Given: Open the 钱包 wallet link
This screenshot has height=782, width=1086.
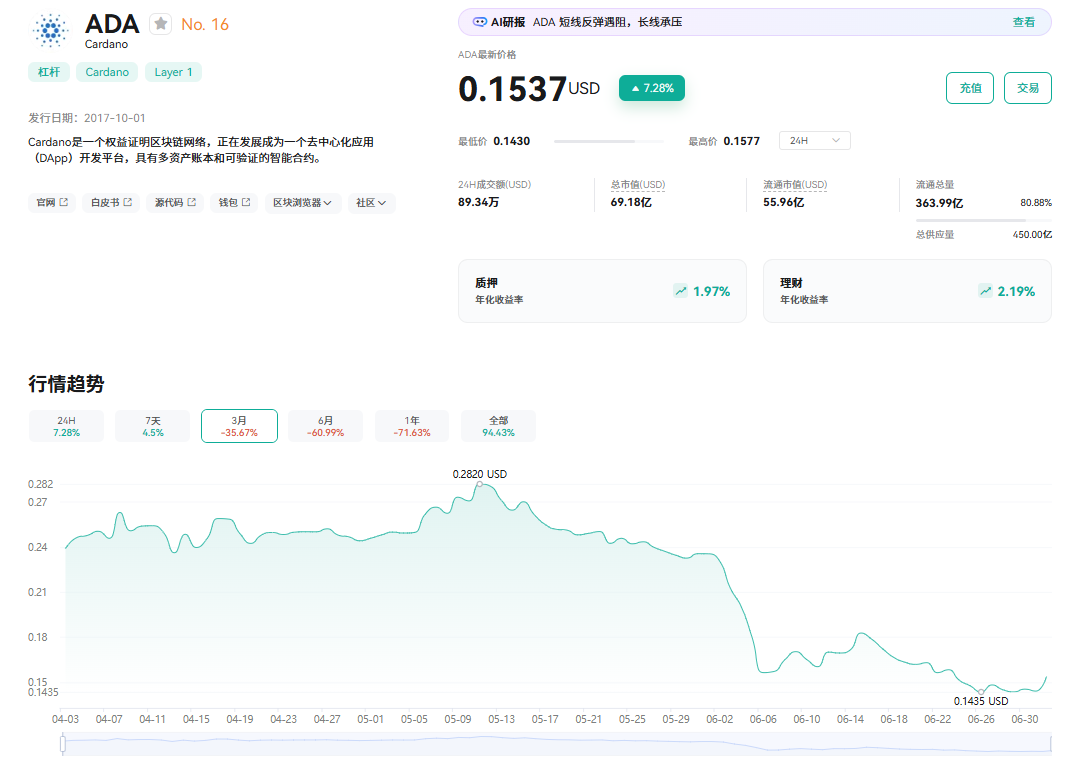Looking at the screenshot, I should pos(234,203).
